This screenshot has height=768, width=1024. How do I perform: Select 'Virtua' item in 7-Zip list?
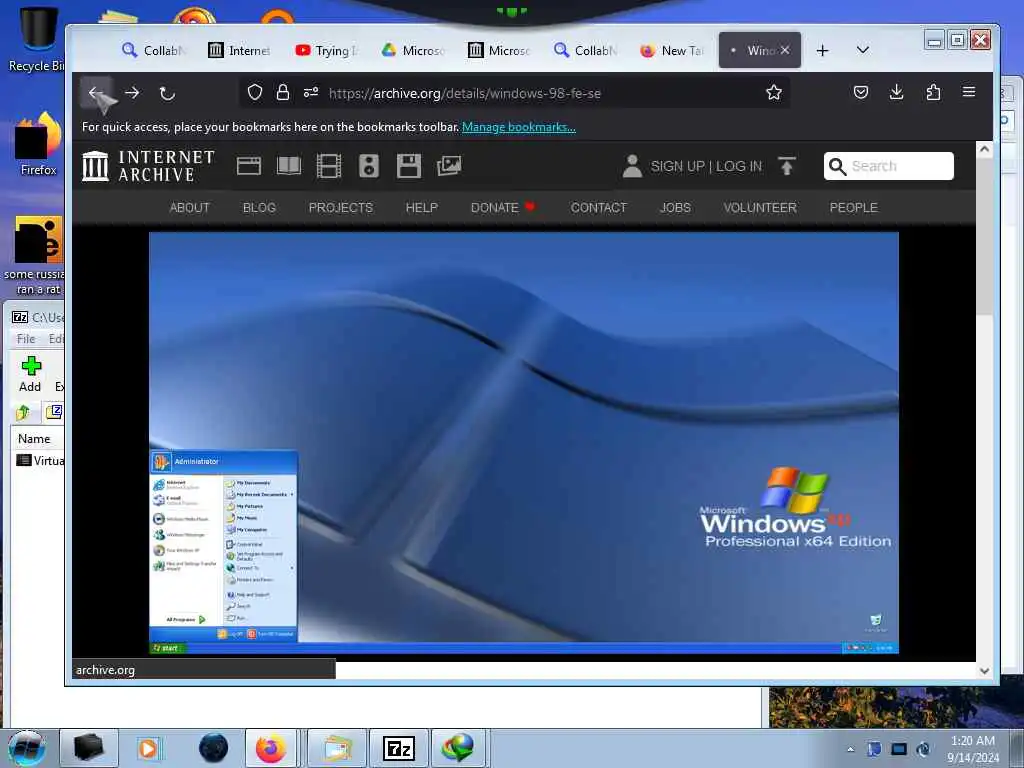(x=40, y=460)
